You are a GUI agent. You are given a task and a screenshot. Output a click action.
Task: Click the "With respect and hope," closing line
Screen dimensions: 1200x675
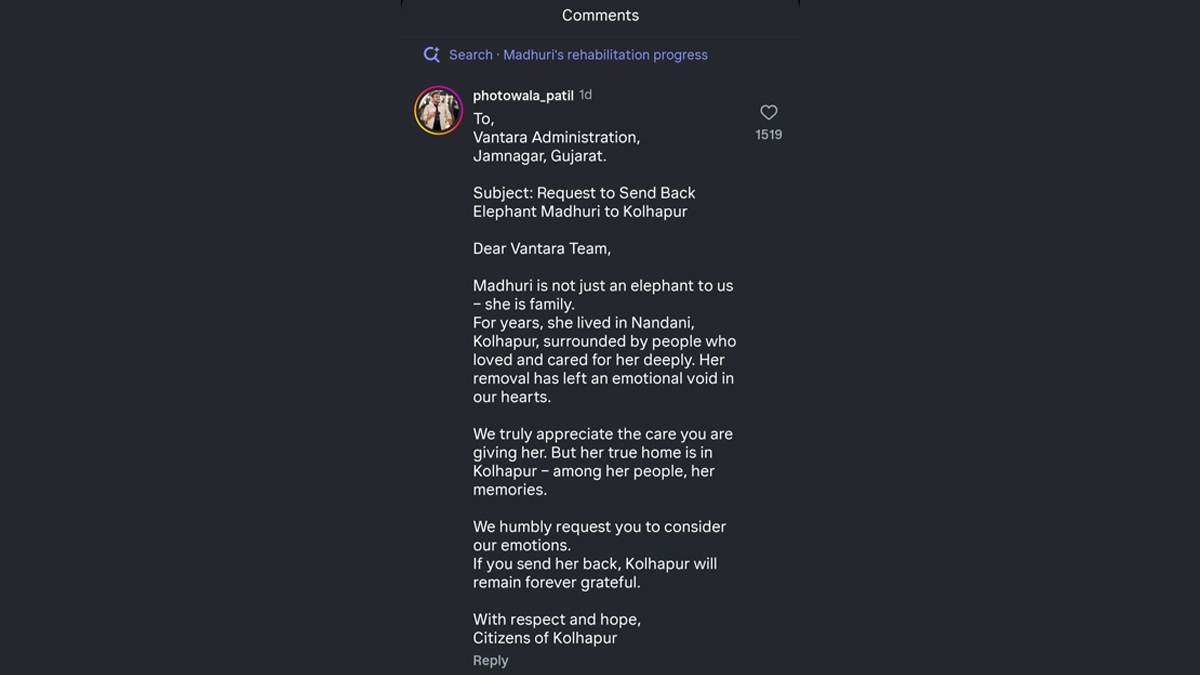click(x=556, y=619)
